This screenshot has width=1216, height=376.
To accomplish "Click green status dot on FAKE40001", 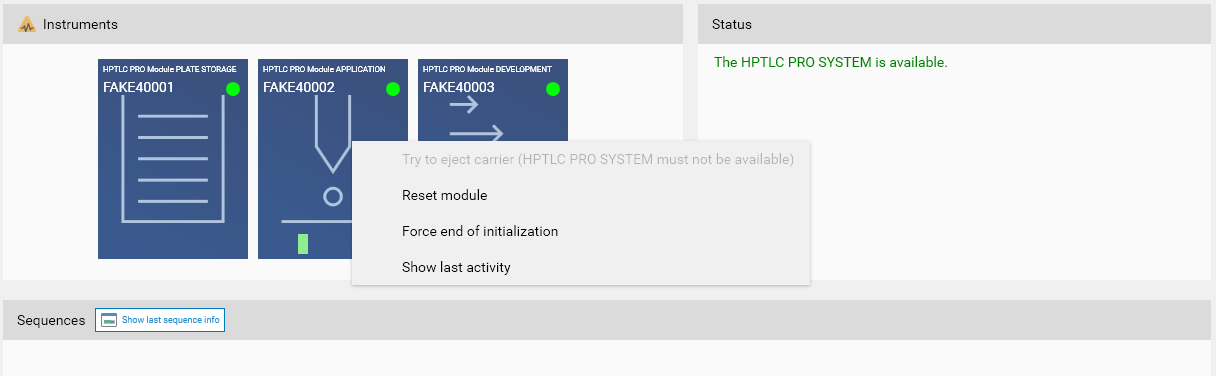I will tap(232, 89).
